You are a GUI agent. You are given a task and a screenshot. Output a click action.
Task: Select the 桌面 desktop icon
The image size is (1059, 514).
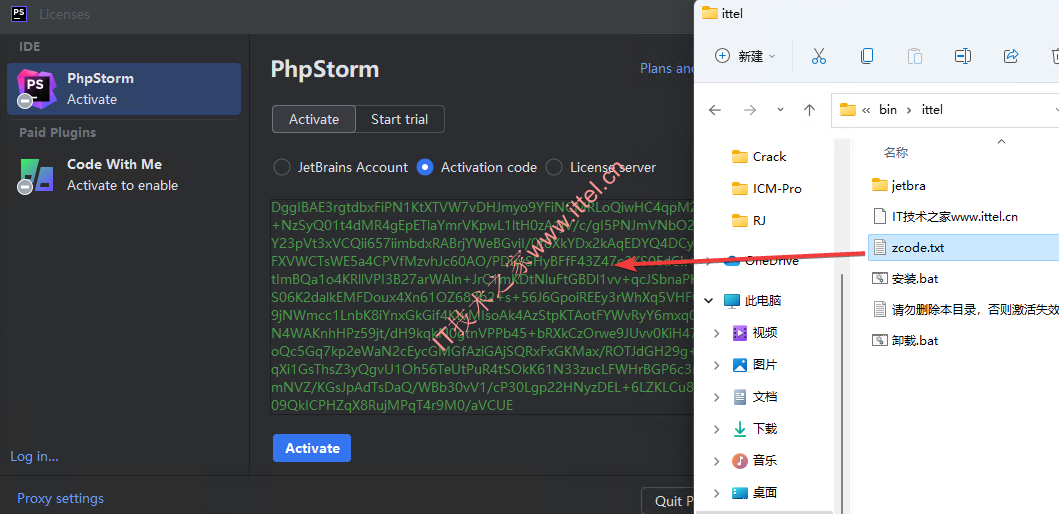tap(740, 492)
